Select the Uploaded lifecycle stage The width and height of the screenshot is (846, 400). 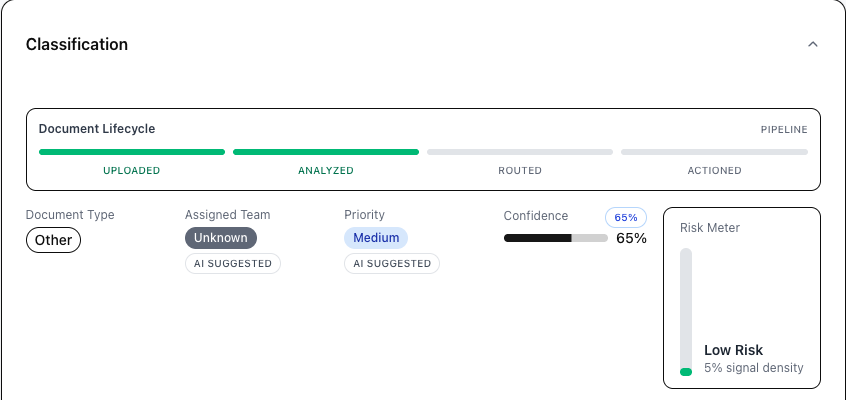[x=132, y=170]
